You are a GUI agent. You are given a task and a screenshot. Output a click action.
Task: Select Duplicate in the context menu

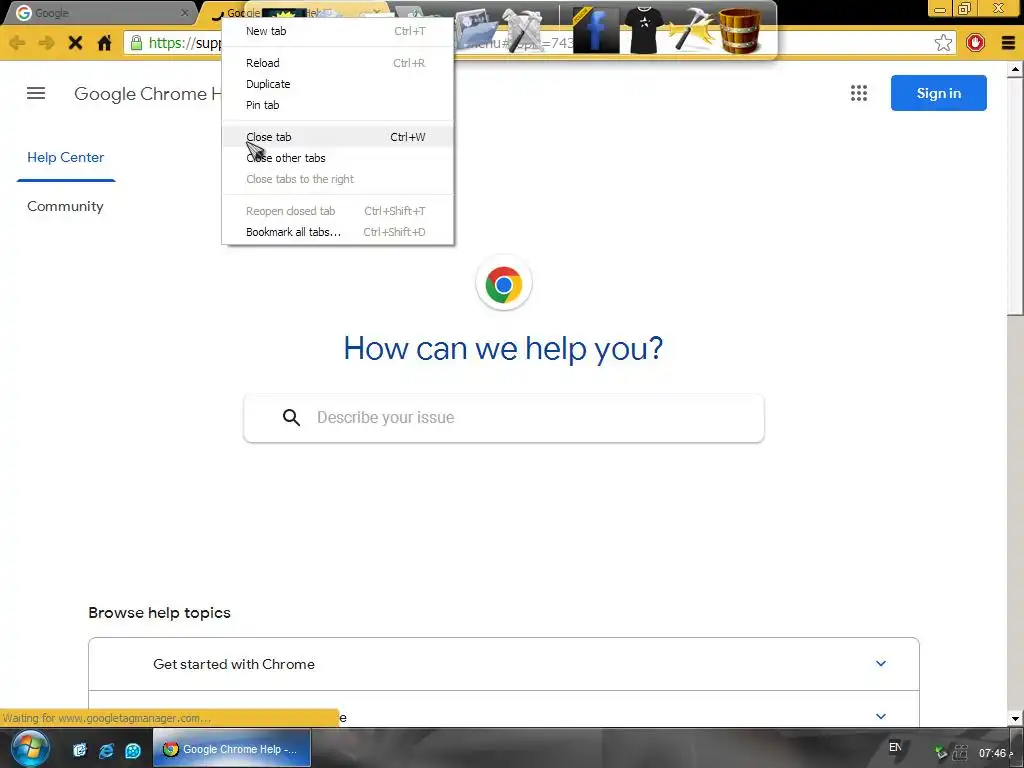pos(338,84)
